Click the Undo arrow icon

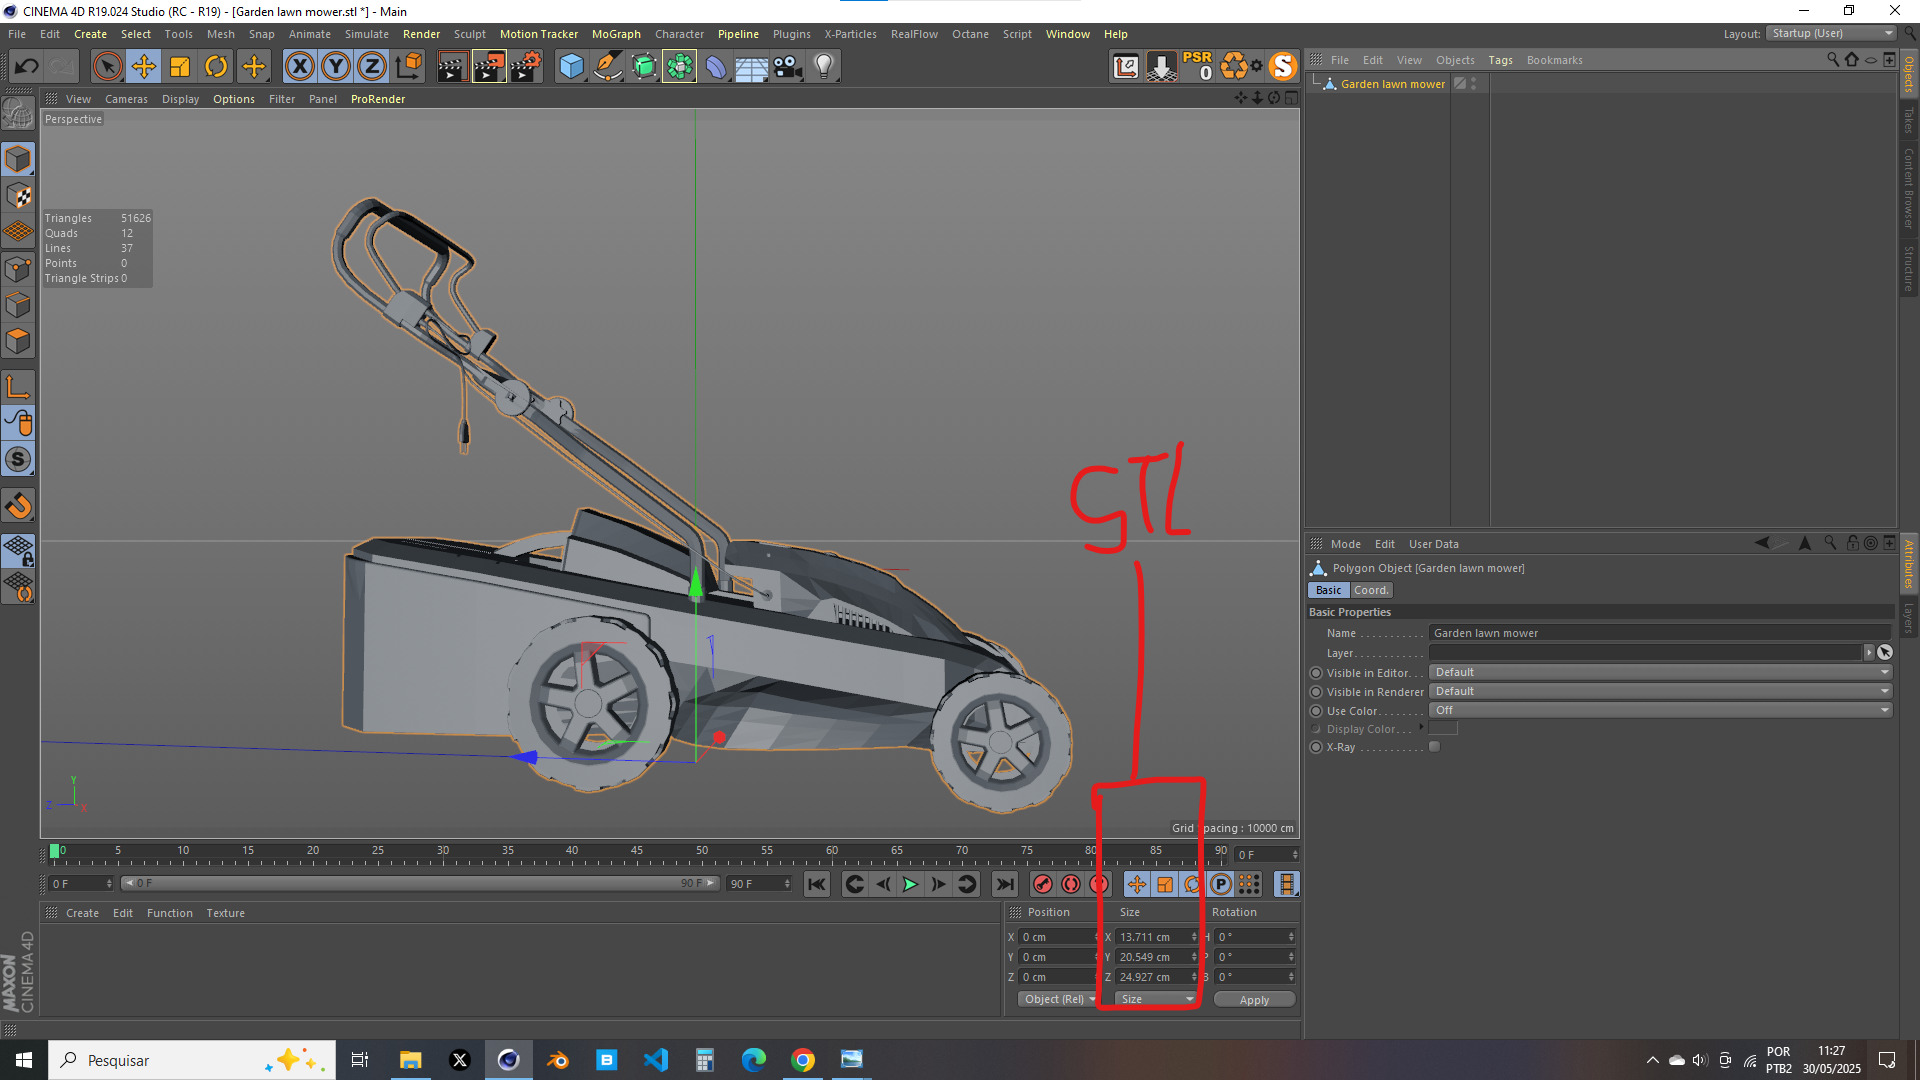tap(27, 67)
